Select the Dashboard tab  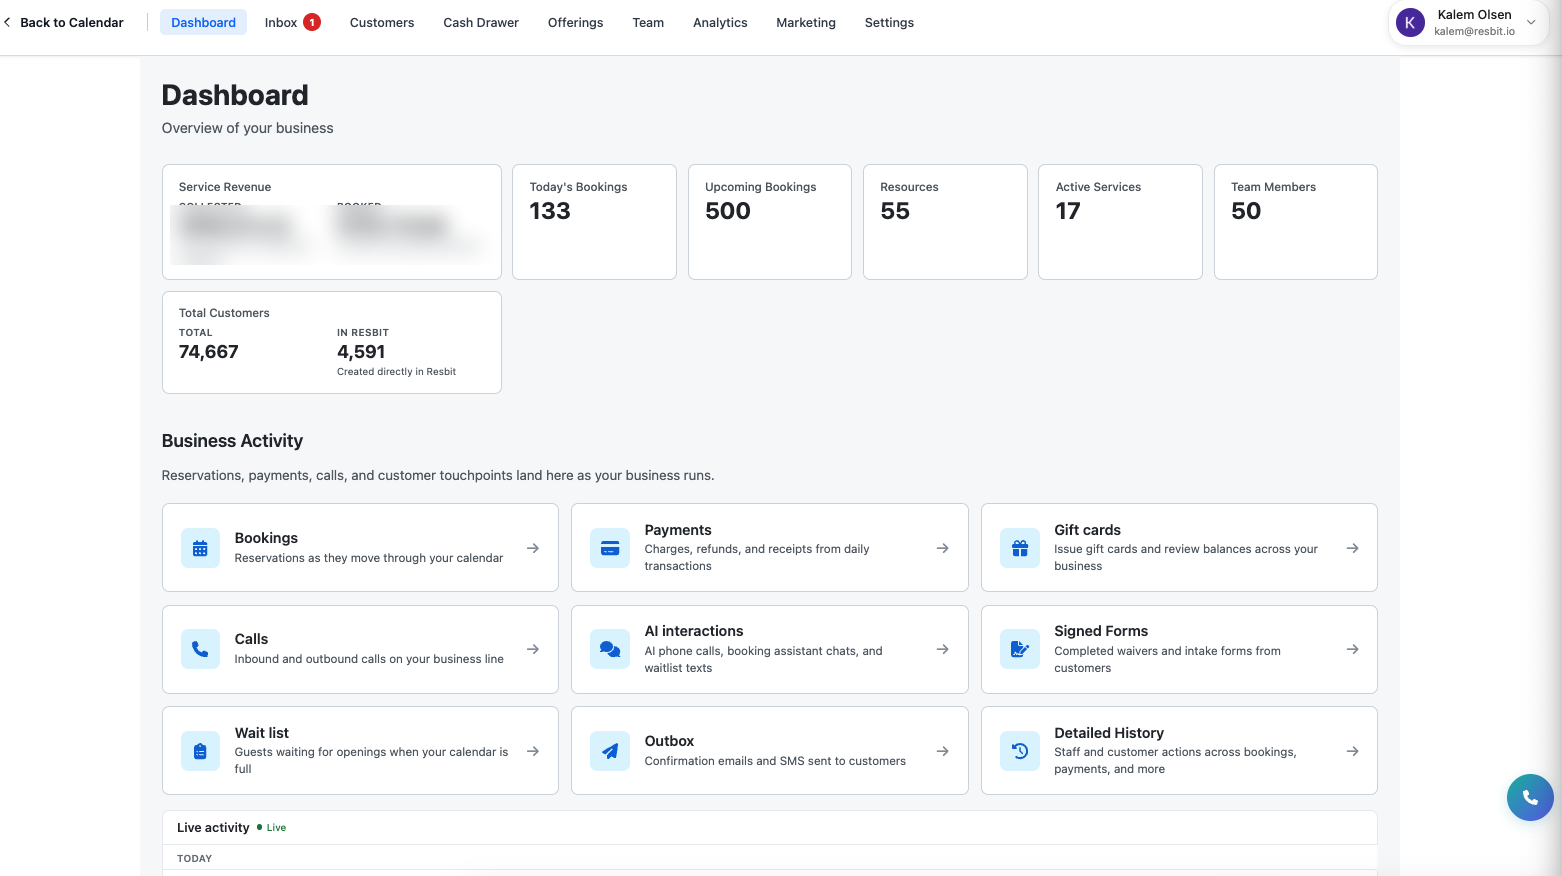point(203,22)
